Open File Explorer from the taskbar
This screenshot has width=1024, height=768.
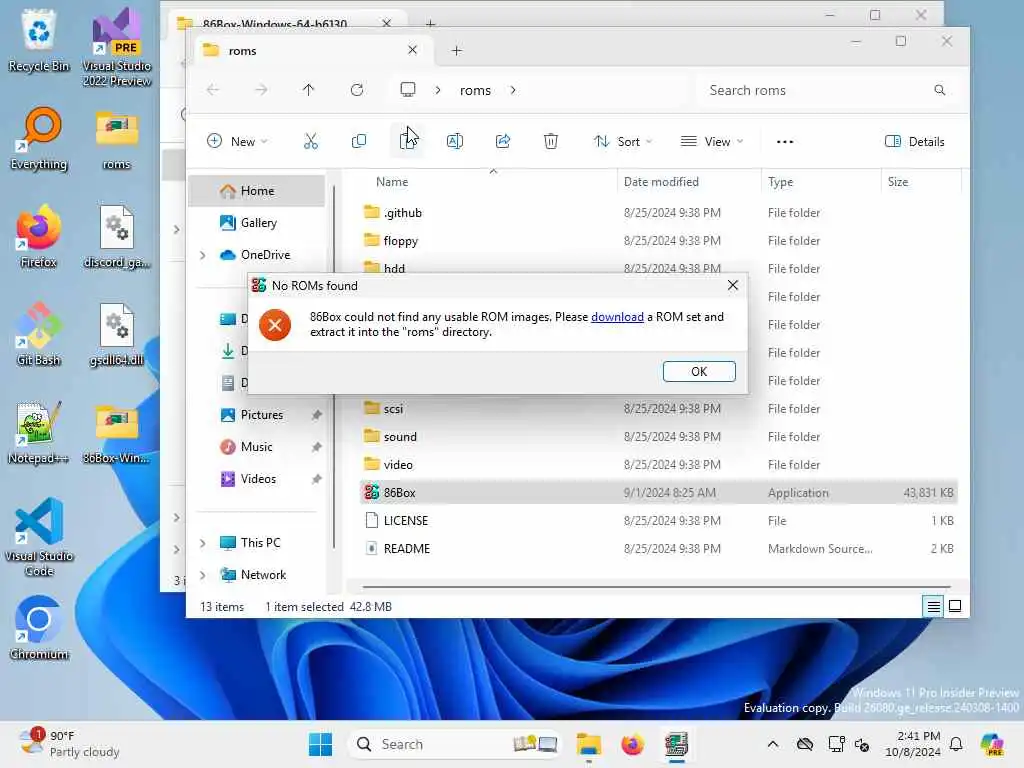point(589,744)
